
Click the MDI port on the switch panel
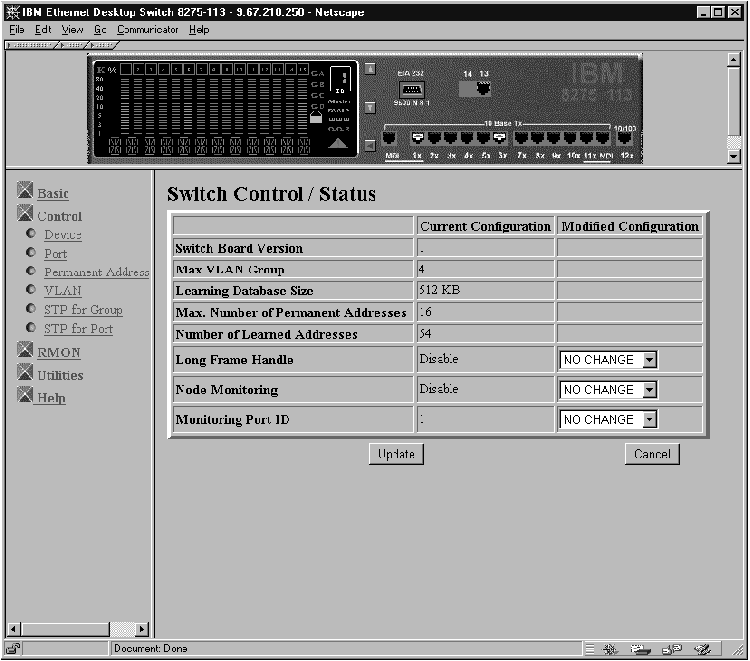click(389, 138)
